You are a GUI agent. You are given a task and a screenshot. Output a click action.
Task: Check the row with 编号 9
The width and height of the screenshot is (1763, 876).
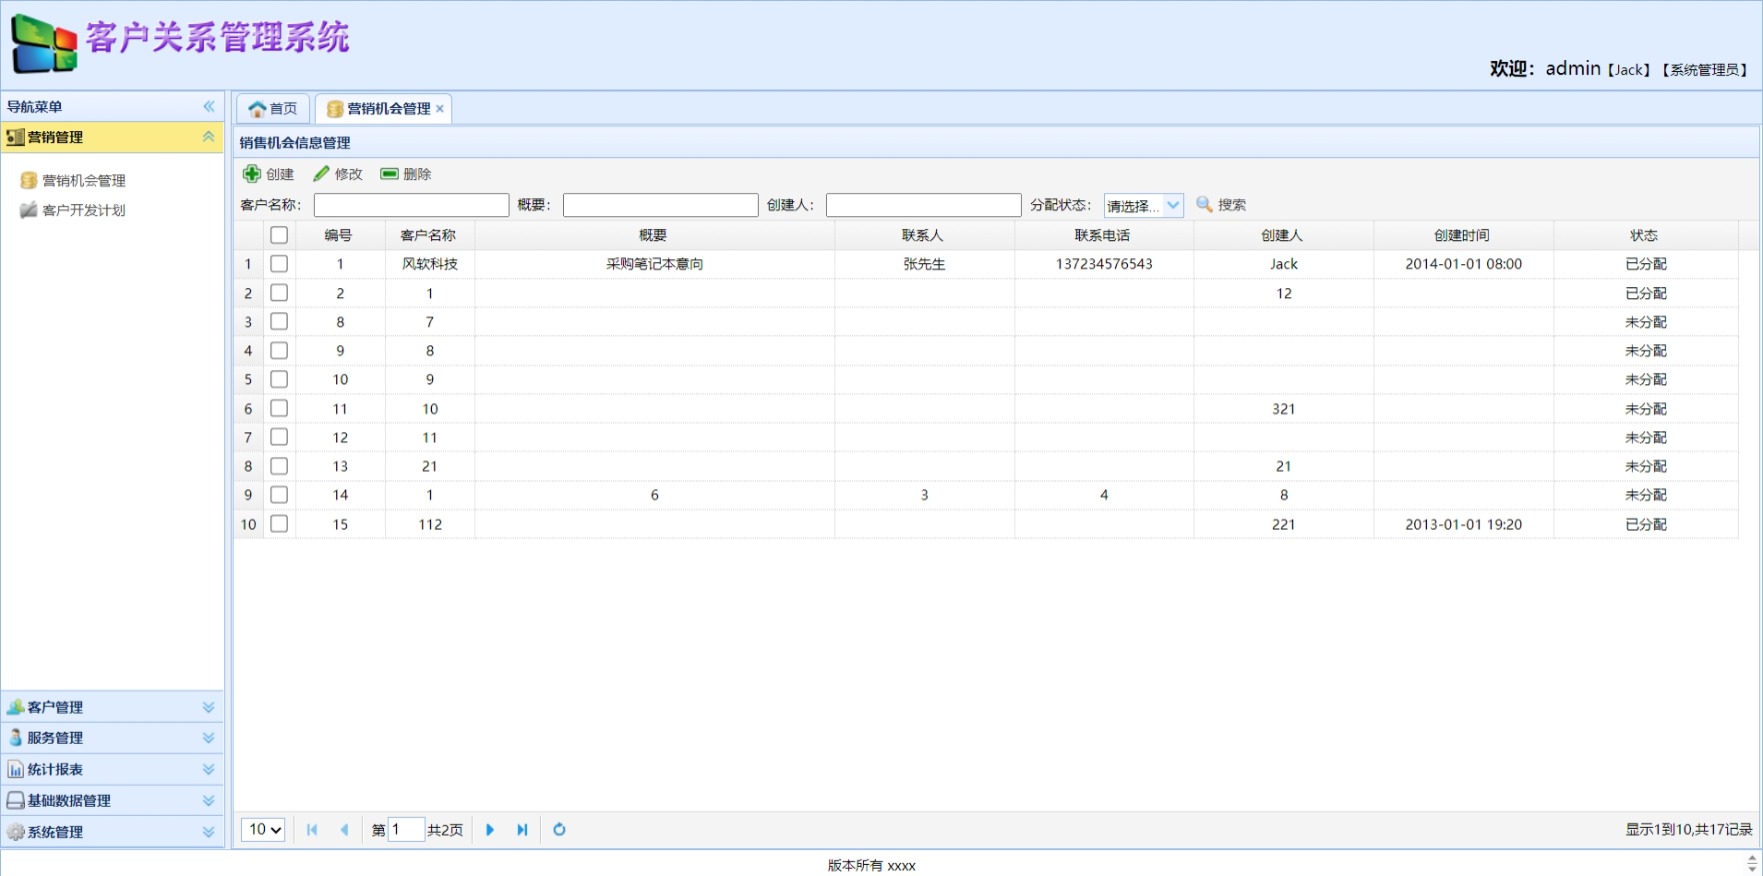[x=279, y=351]
